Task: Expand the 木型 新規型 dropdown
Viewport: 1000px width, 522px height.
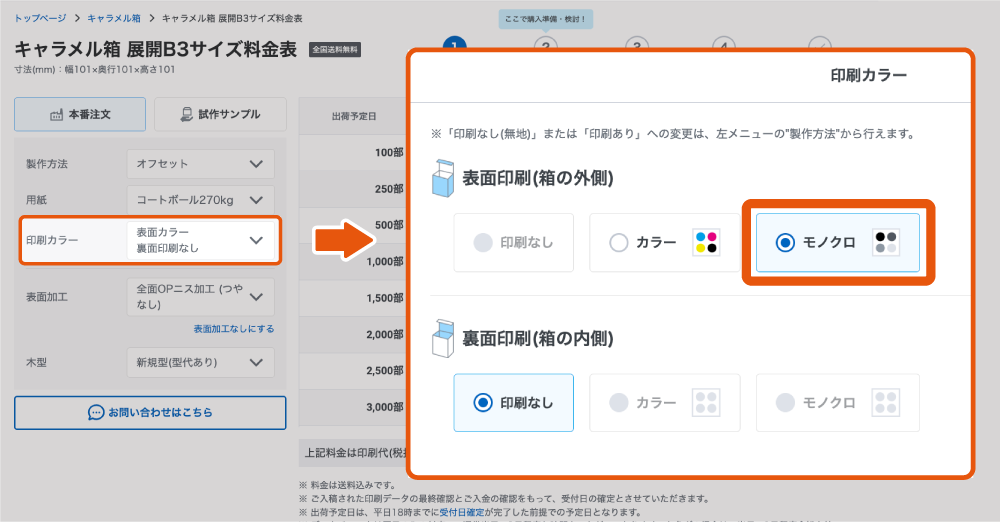Action: tap(200, 362)
